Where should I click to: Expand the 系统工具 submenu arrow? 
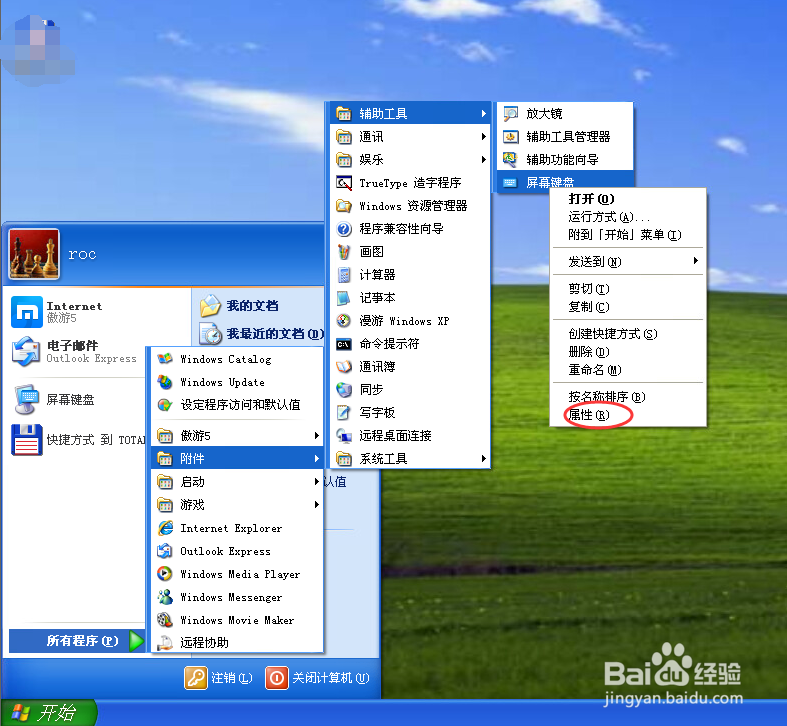483,458
